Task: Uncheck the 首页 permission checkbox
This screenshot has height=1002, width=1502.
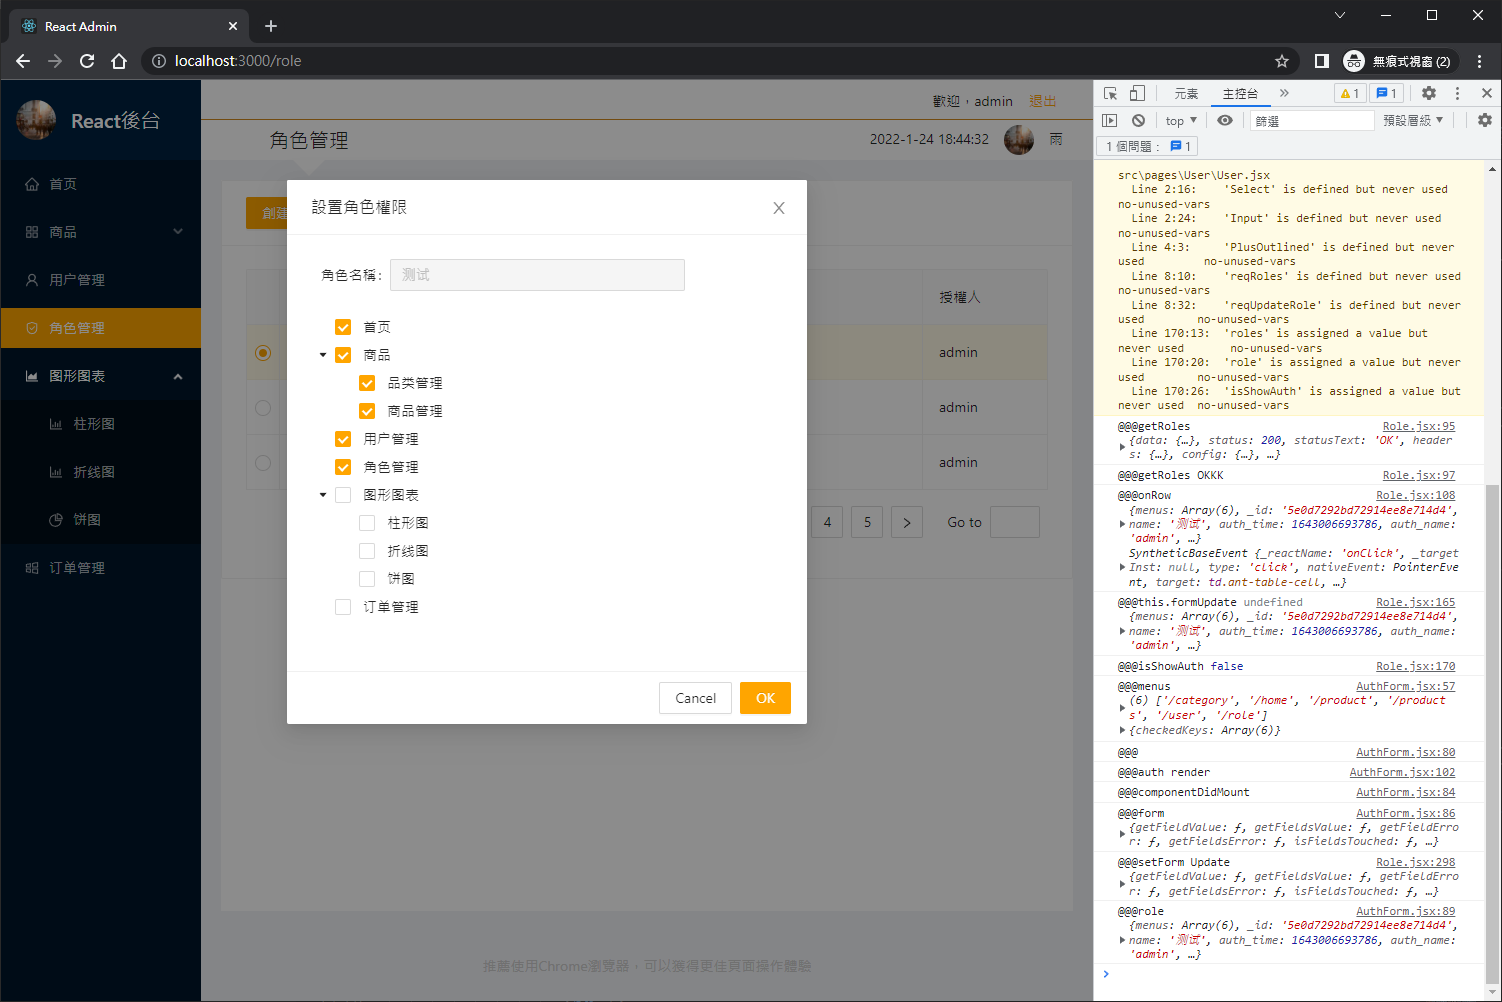Action: click(343, 327)
